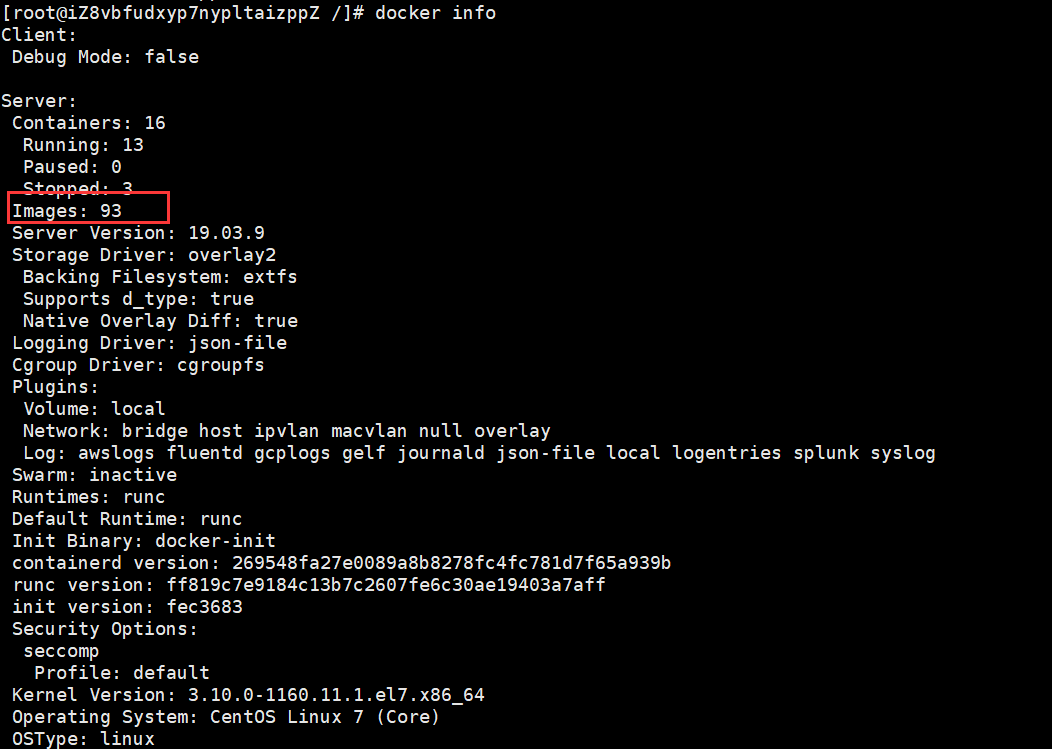
Task: Click the 'Server Version: 19.03.9' line
Action: tap(138, 233)
